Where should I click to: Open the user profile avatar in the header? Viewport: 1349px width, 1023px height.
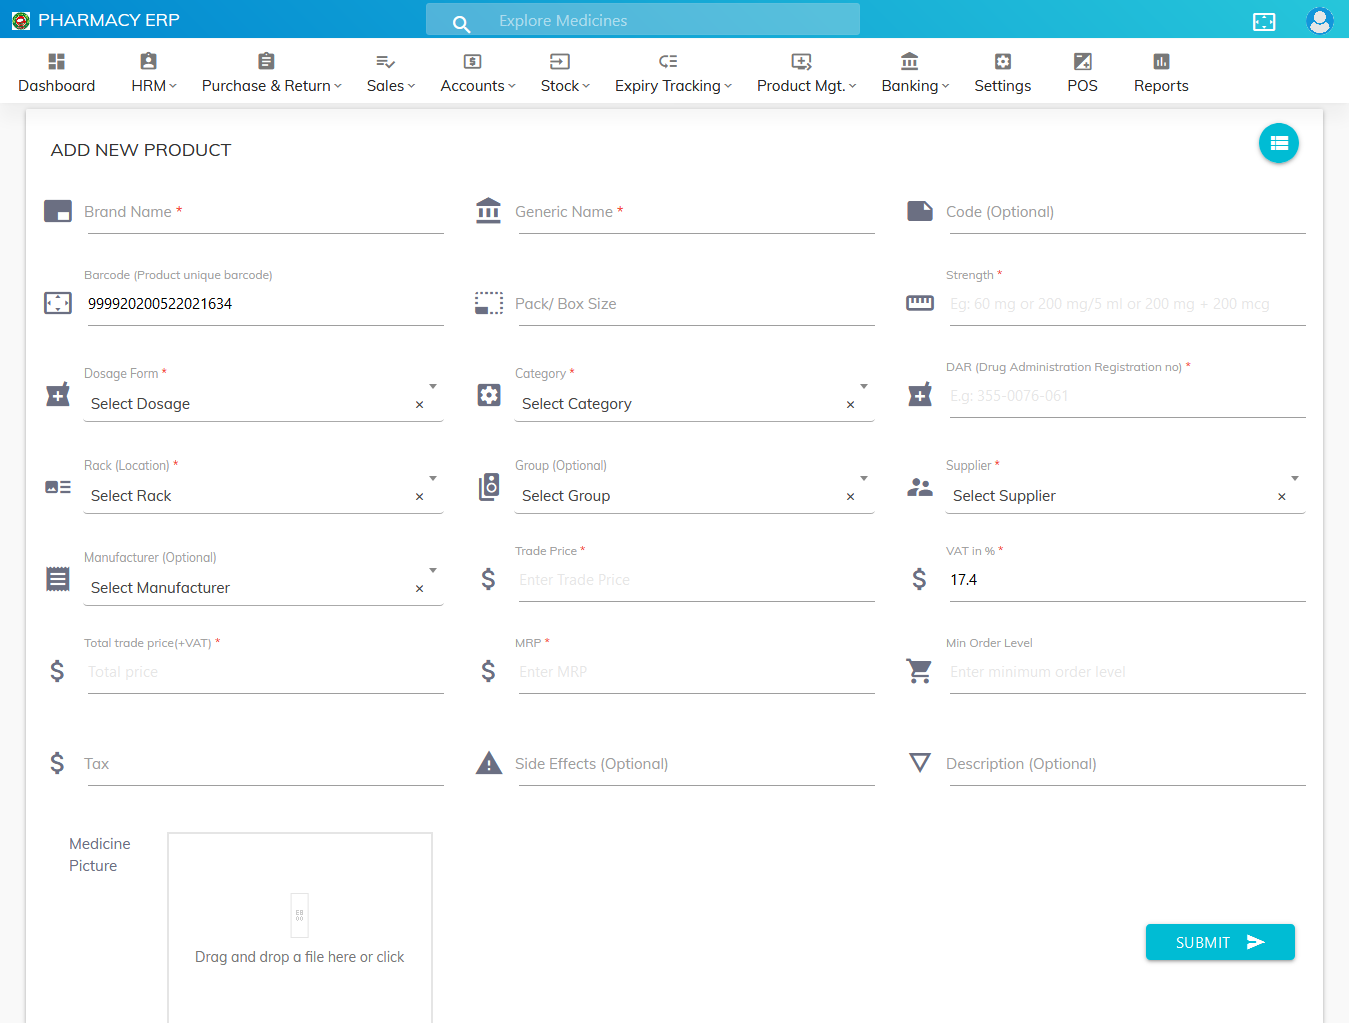coord(1320,20)
